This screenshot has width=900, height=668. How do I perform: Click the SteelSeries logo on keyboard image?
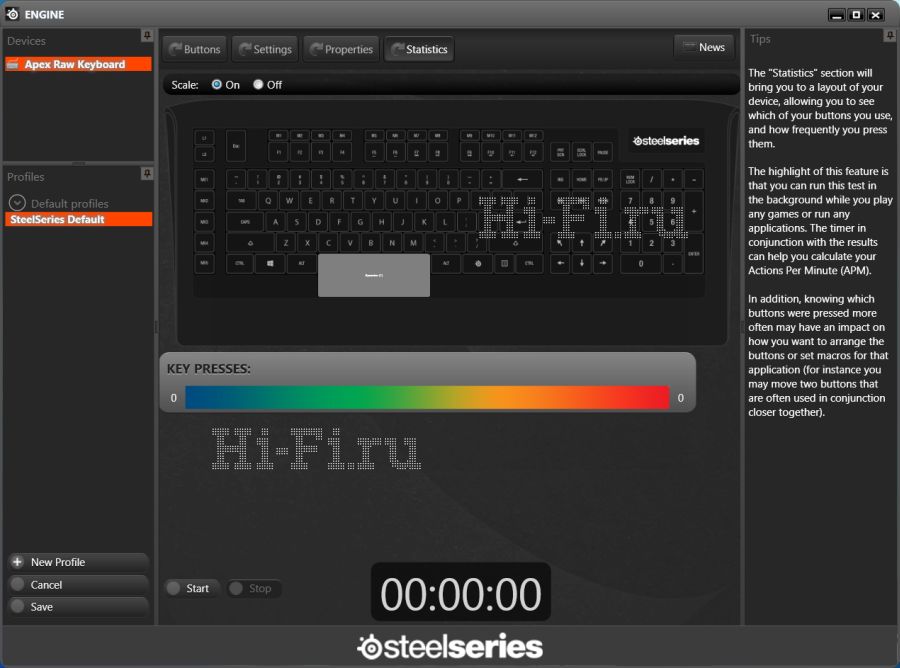point(667,141)
